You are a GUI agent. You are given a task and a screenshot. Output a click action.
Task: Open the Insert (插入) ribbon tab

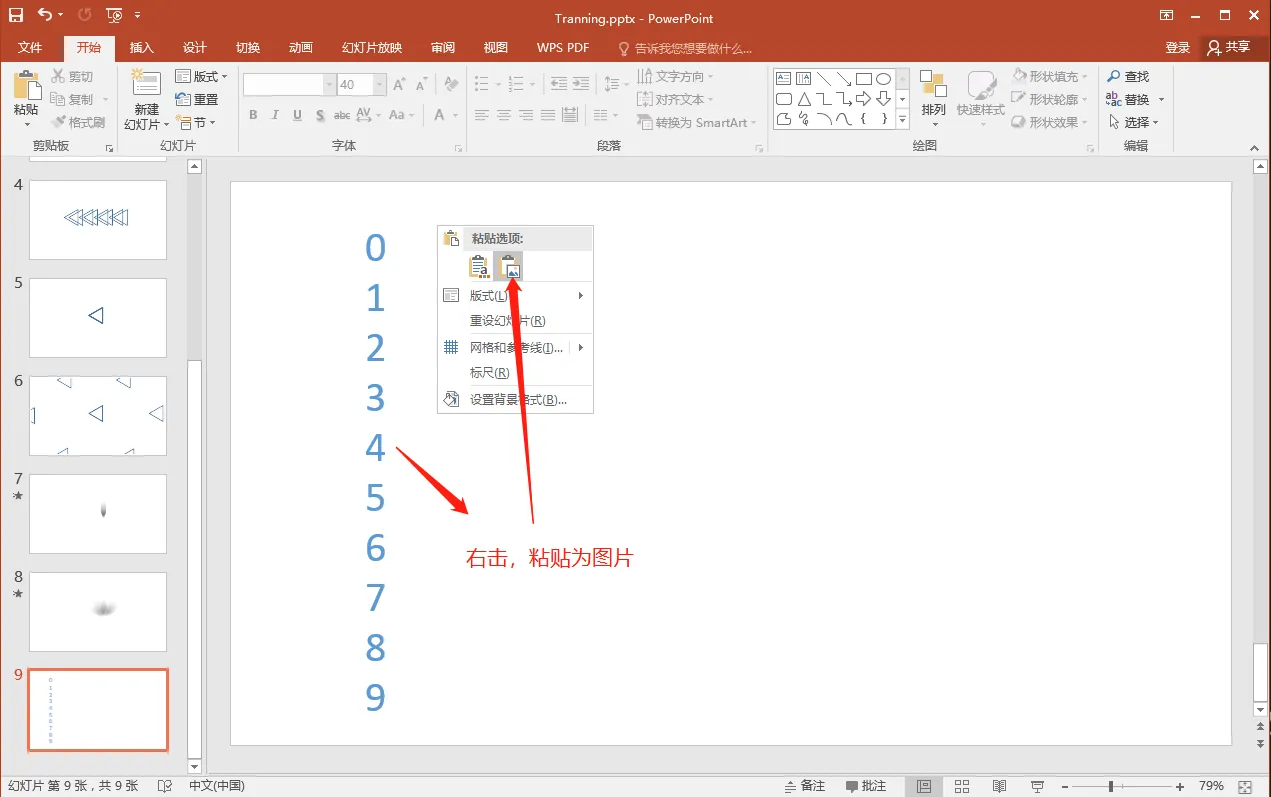[142, 48]
